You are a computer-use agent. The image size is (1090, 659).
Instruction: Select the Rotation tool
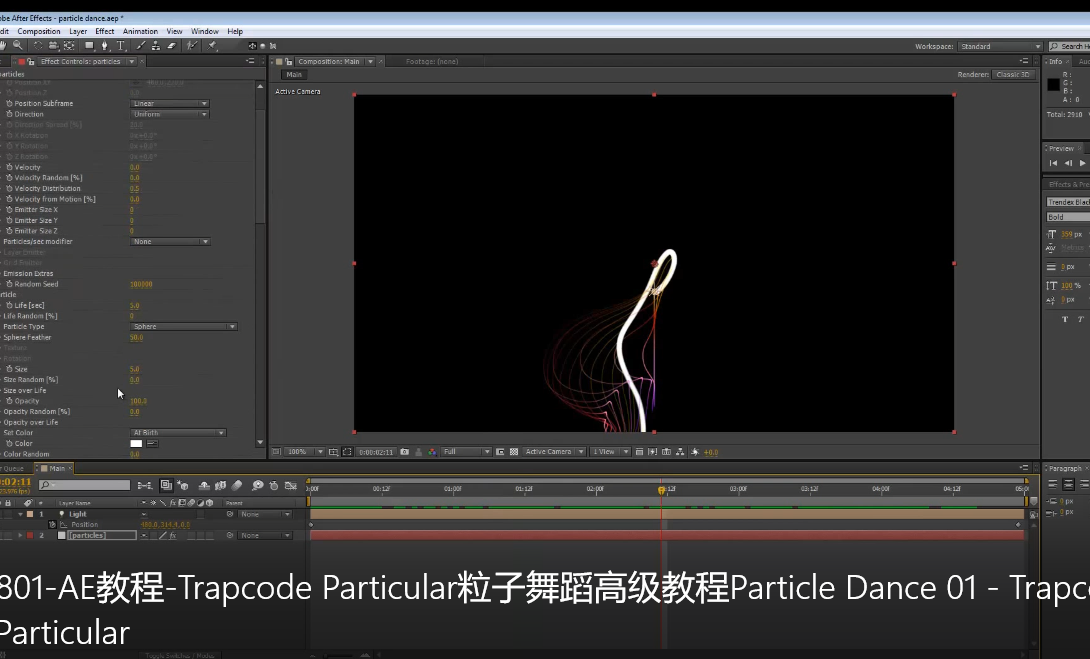38,45
